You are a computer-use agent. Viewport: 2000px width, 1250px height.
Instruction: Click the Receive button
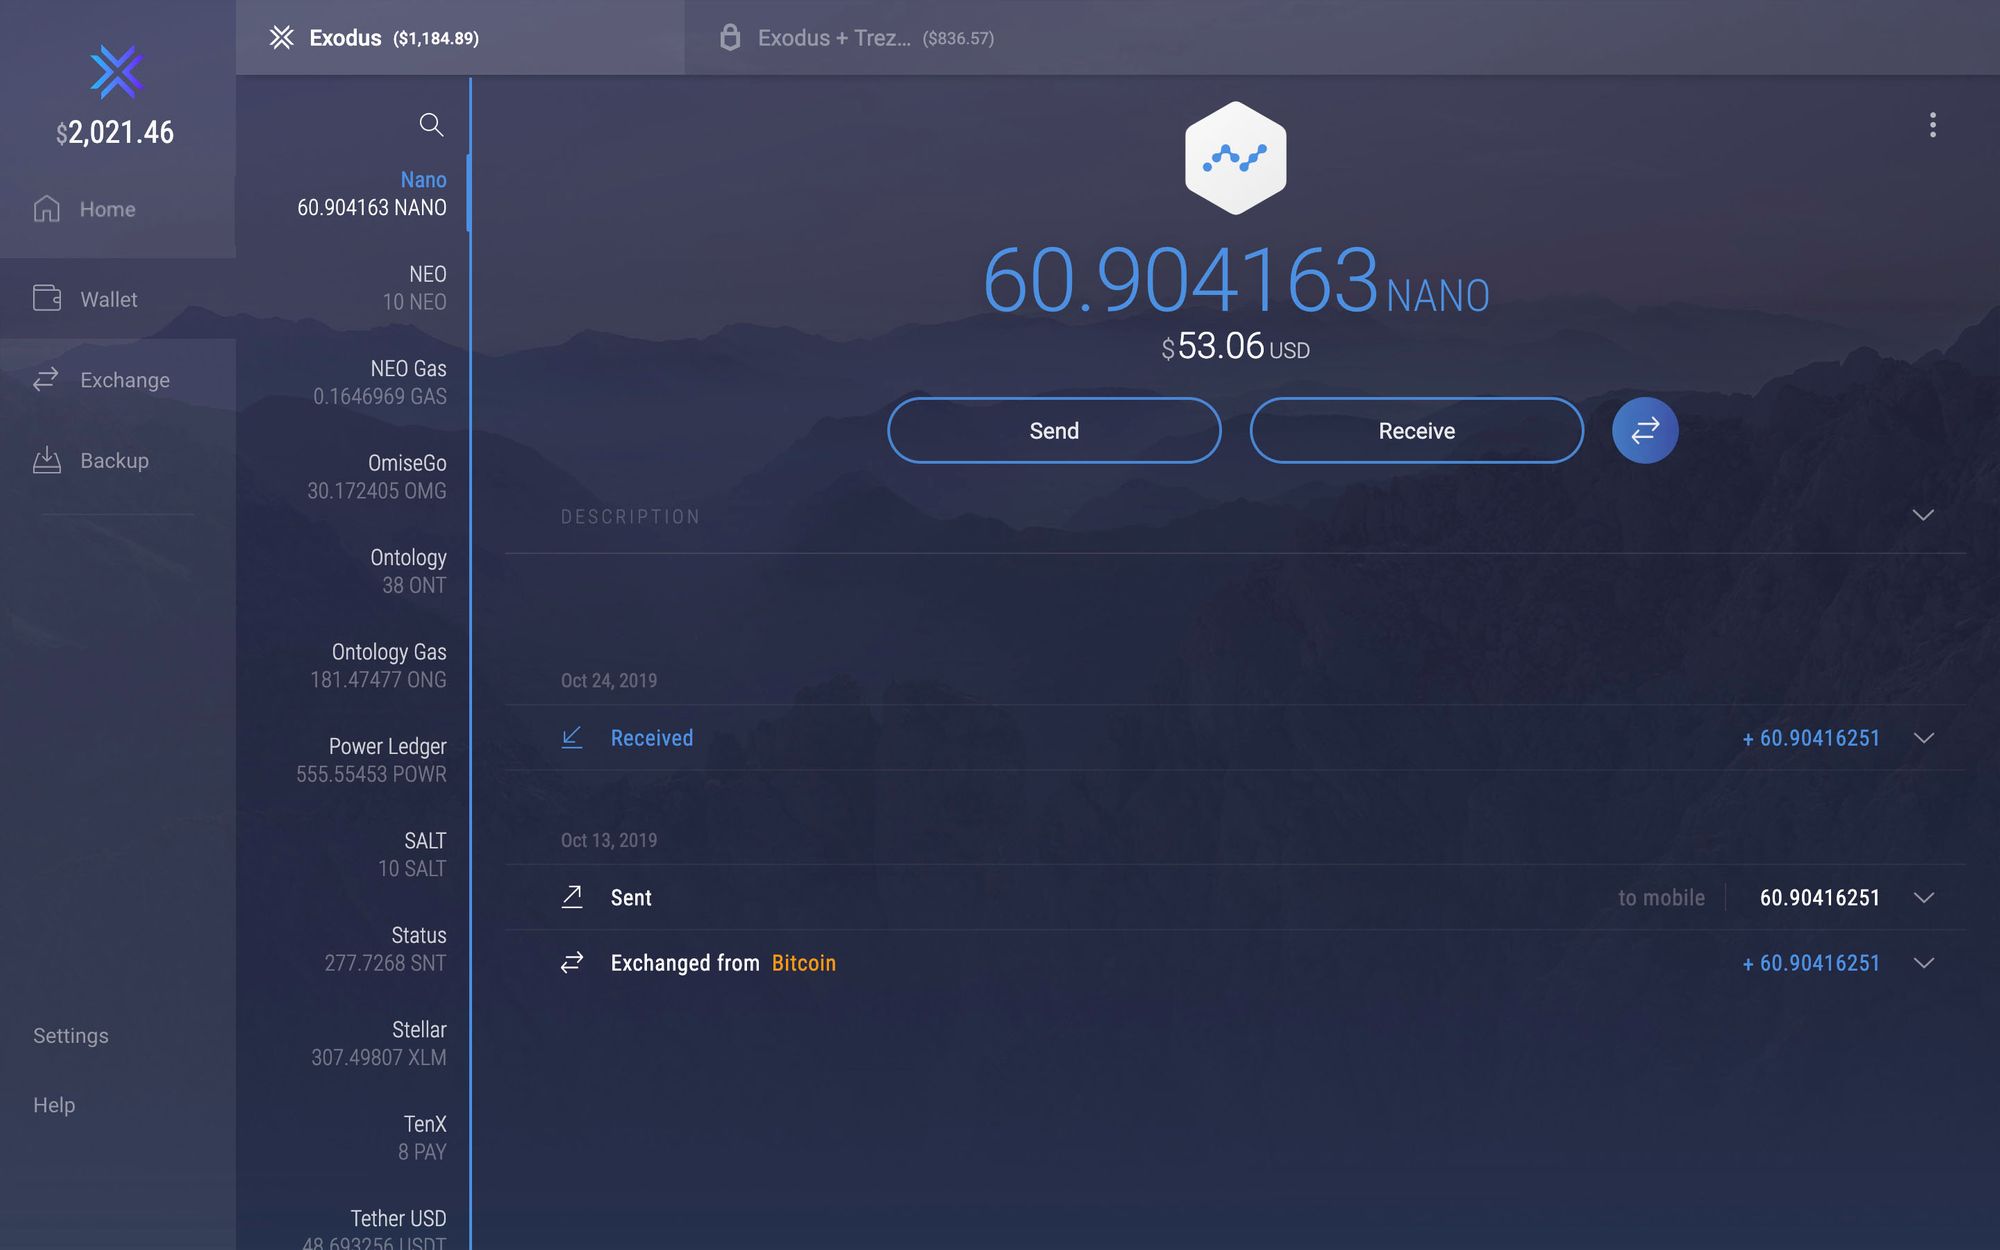[x=1417, y=431]
